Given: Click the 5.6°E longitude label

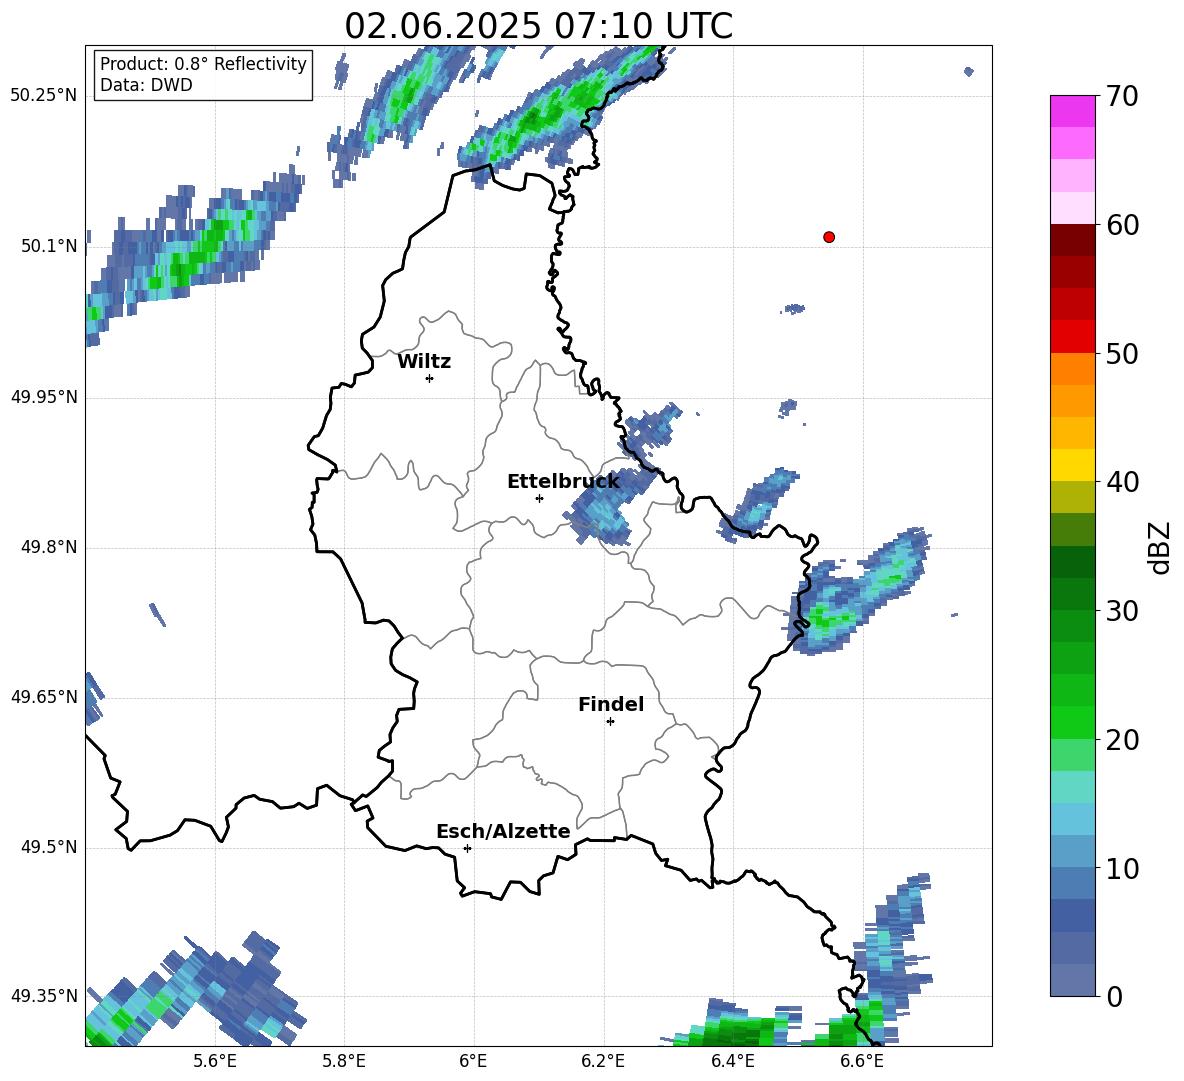Looking at the screenshot, I should pos(215,1061).
